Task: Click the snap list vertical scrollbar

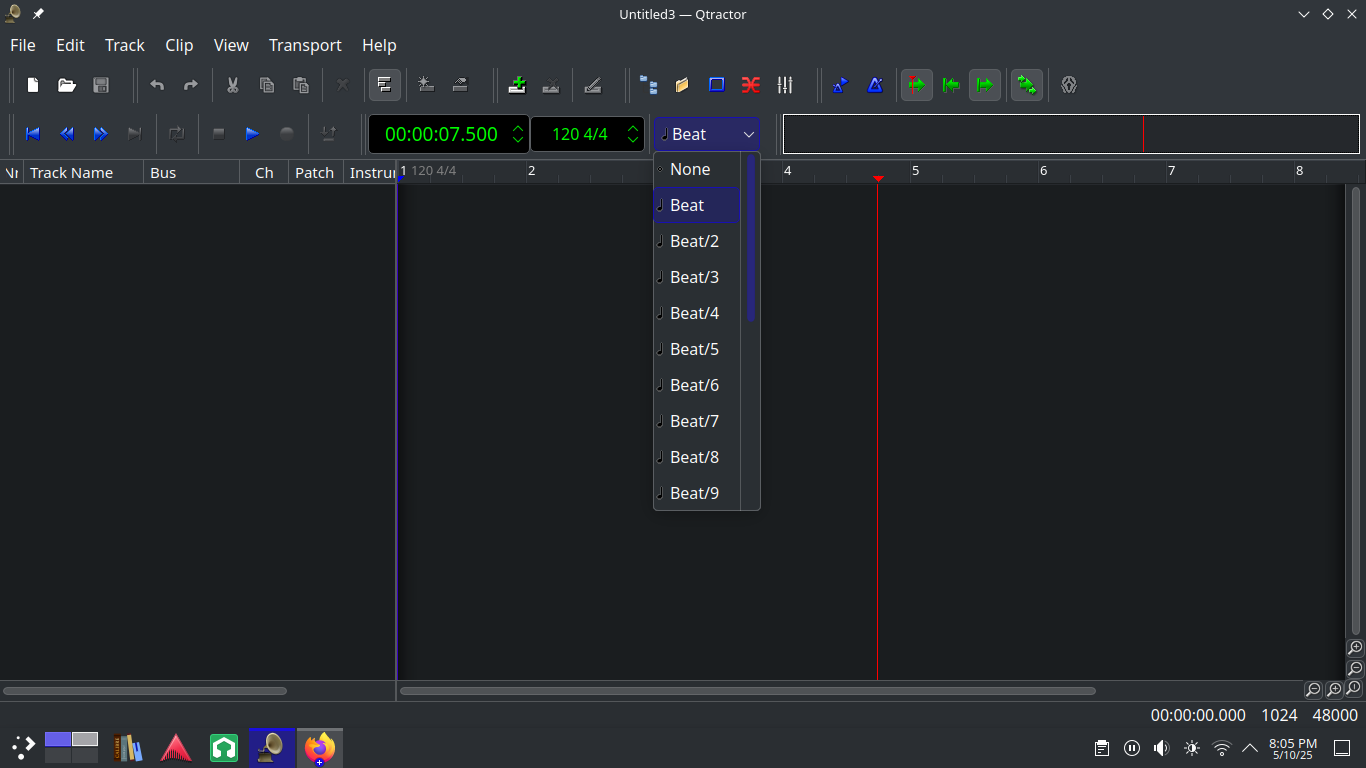Action: coord(751,238)
